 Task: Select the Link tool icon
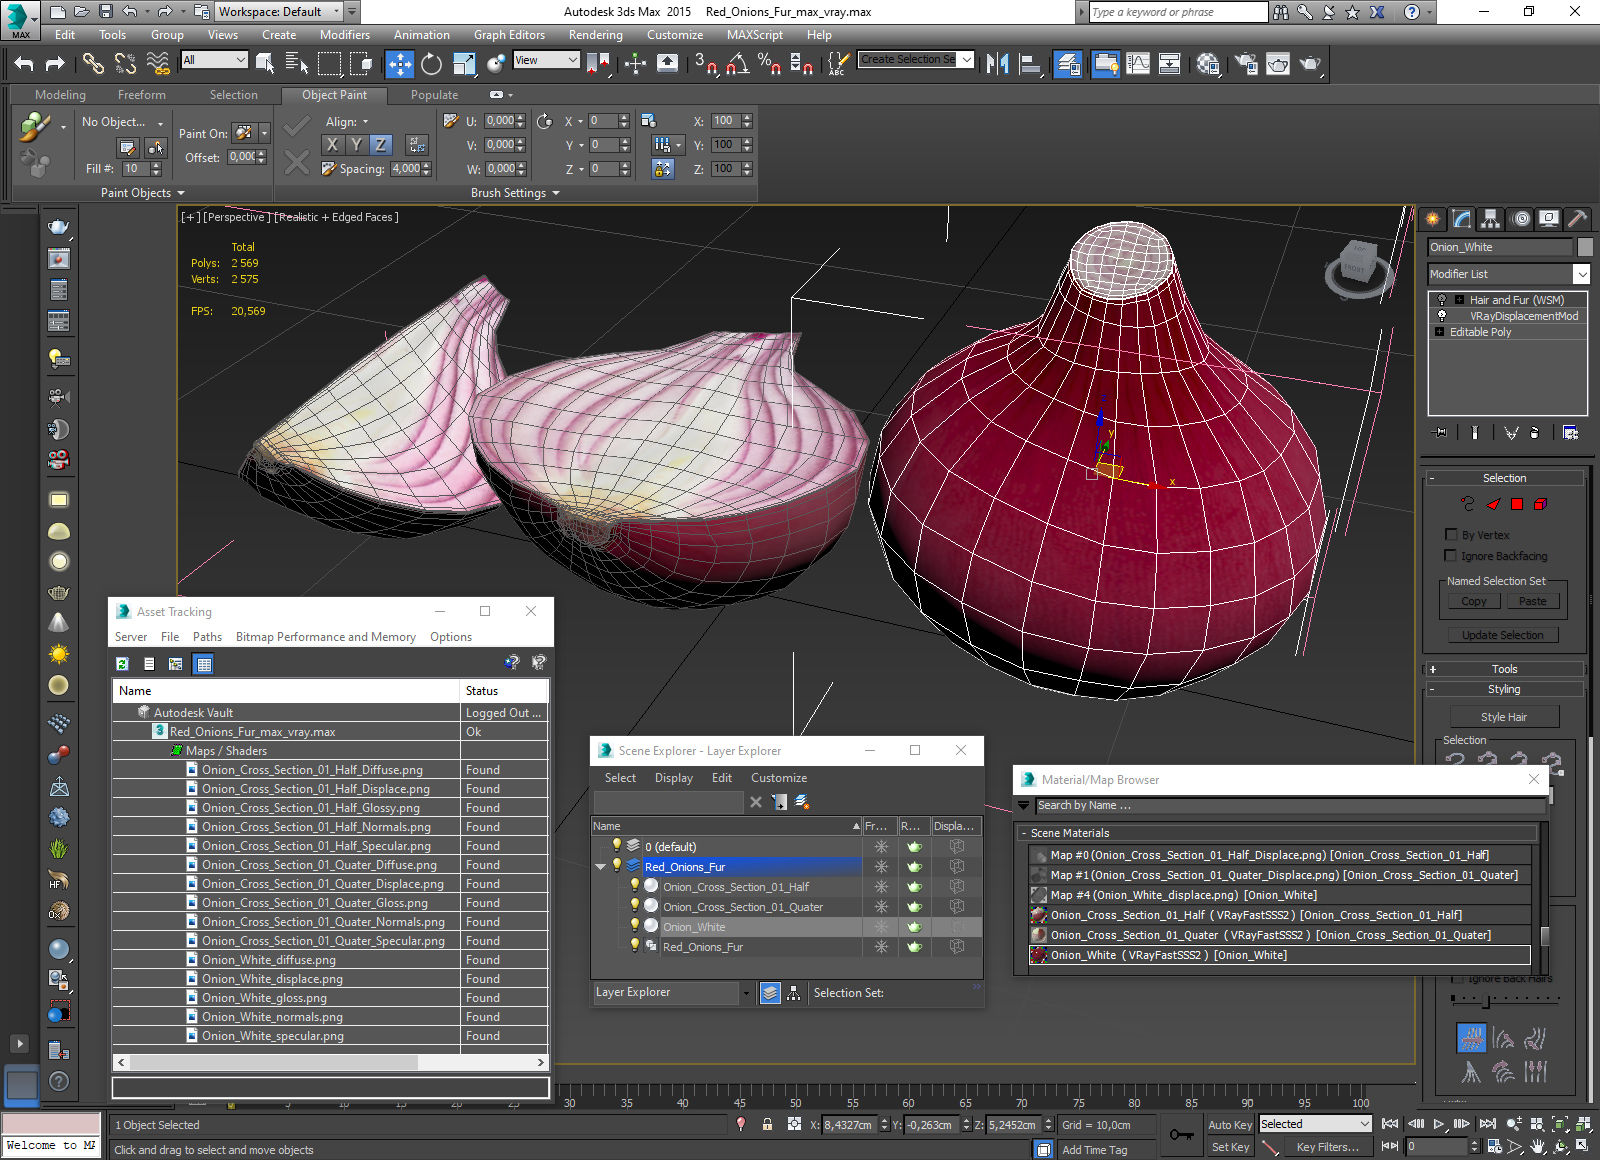coord(93,64)
